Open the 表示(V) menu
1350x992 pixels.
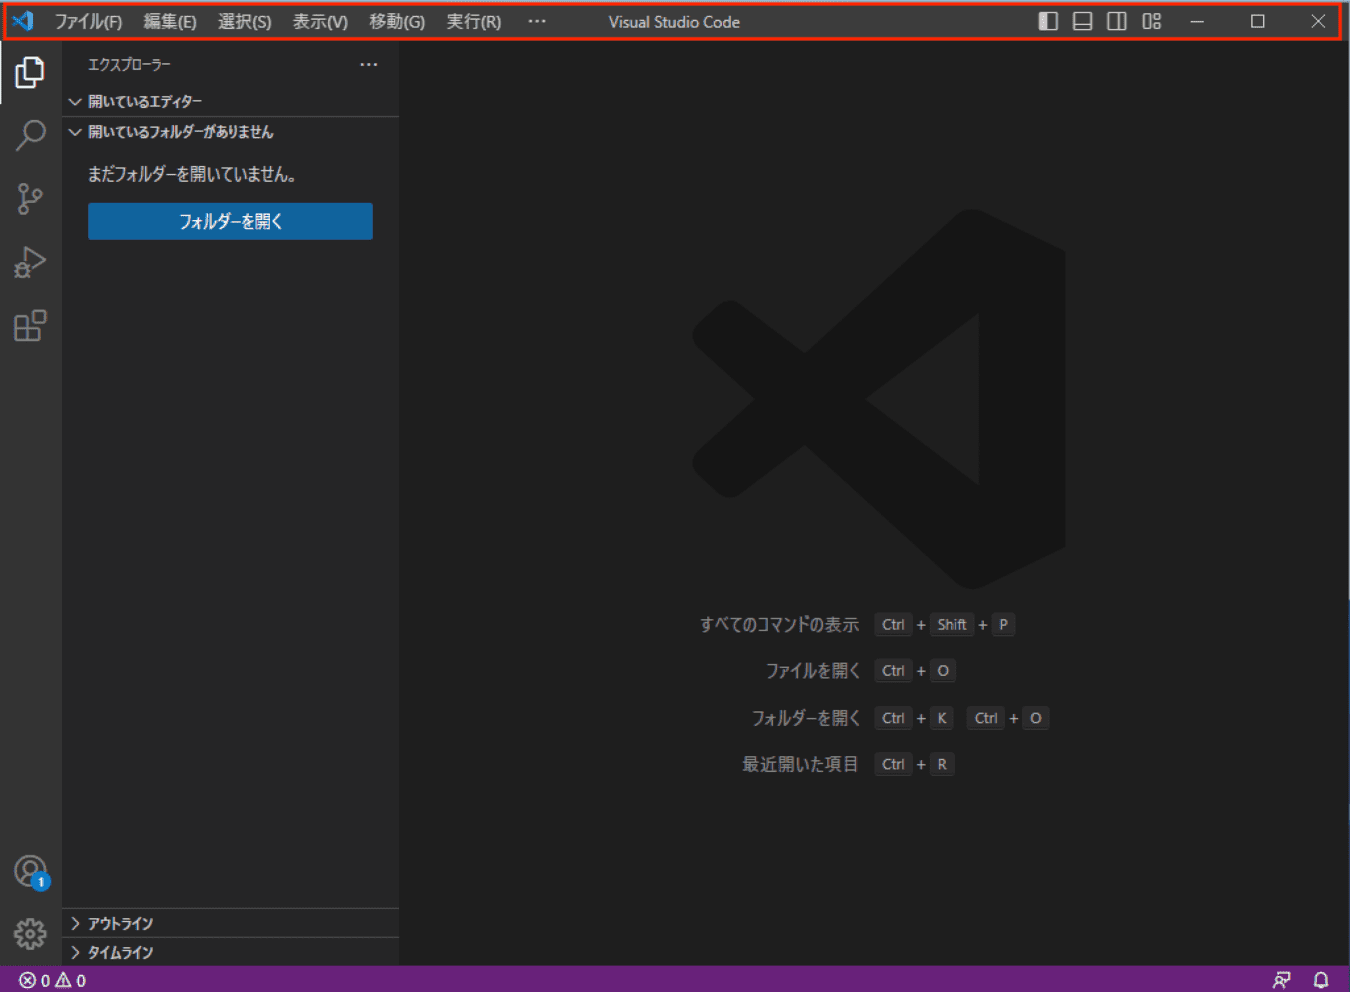320,21
